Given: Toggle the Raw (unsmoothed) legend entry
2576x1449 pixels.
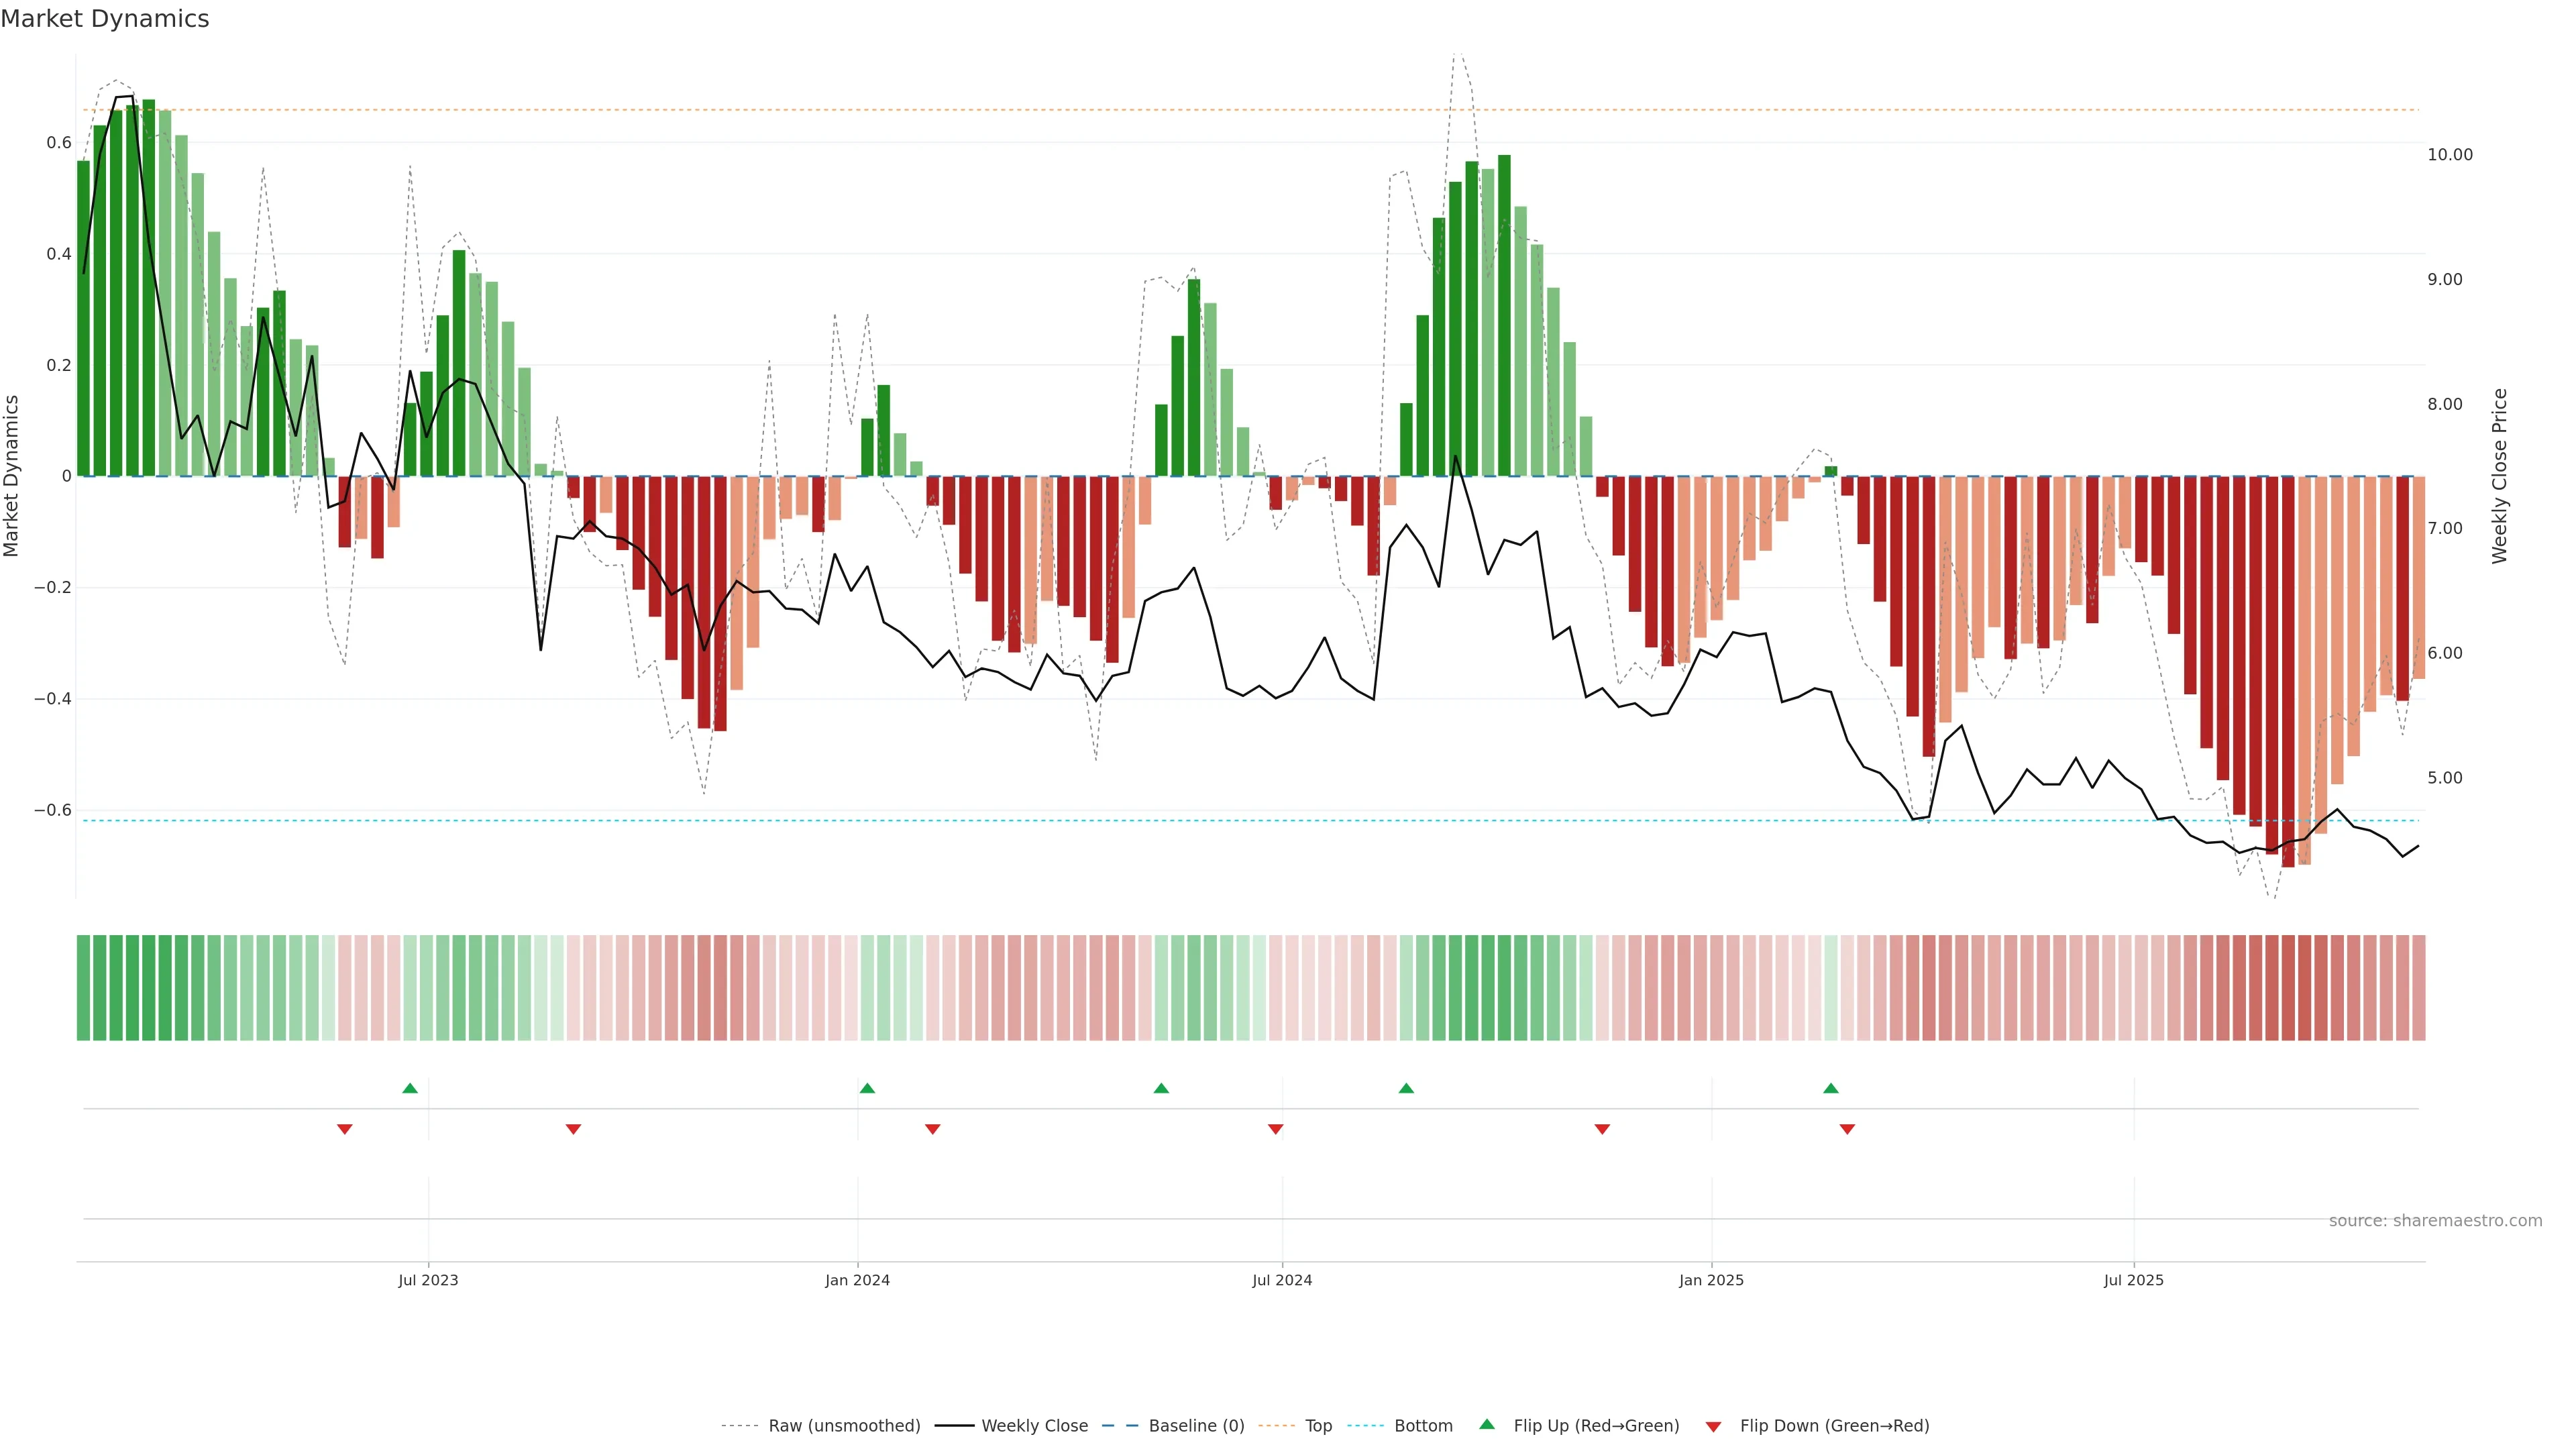Looking at the screenshot, I should click(843, 1426).
